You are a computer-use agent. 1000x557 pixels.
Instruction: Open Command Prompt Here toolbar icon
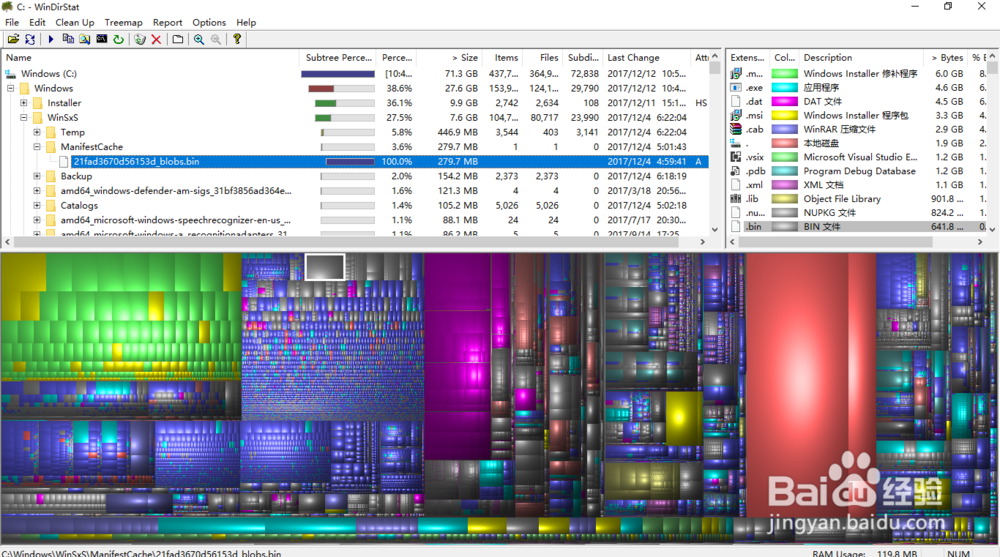101,40
